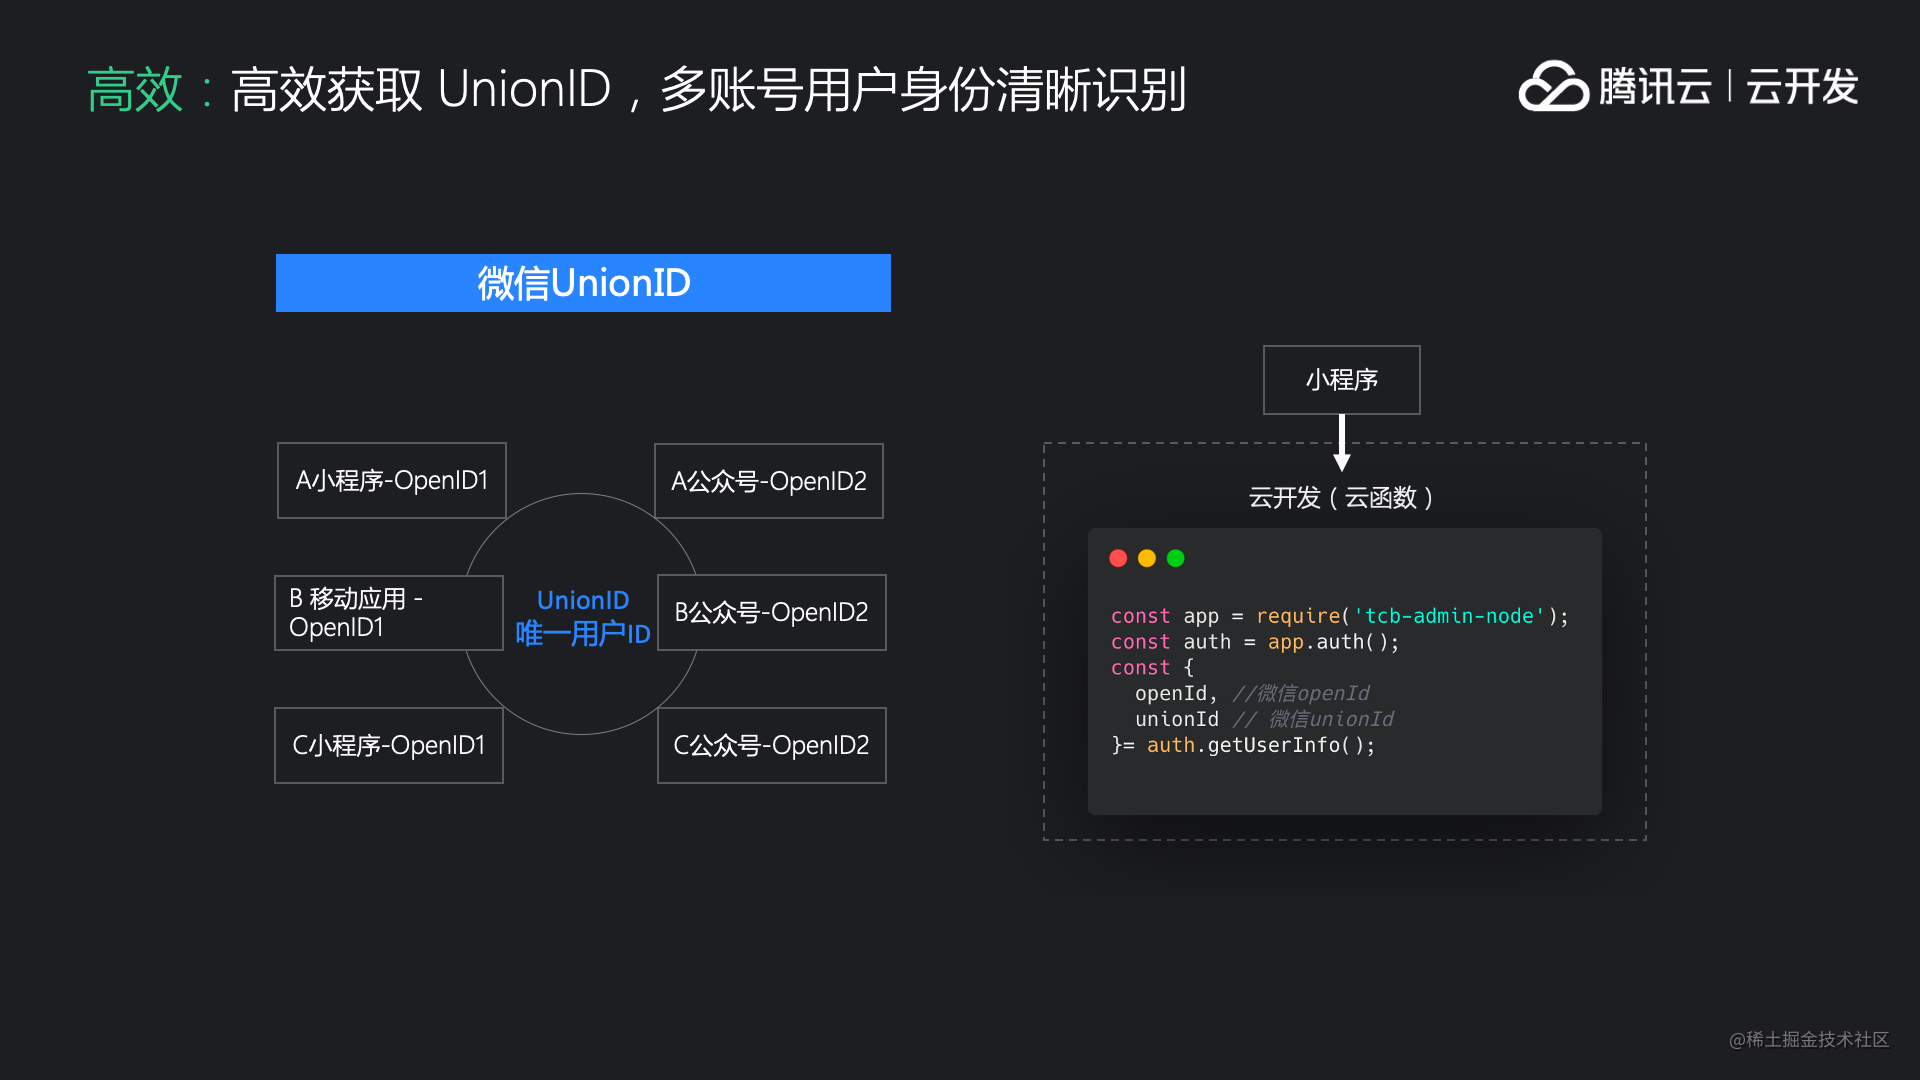Click the unionId // 微信unionId code line

click(x=1264, y=719)
